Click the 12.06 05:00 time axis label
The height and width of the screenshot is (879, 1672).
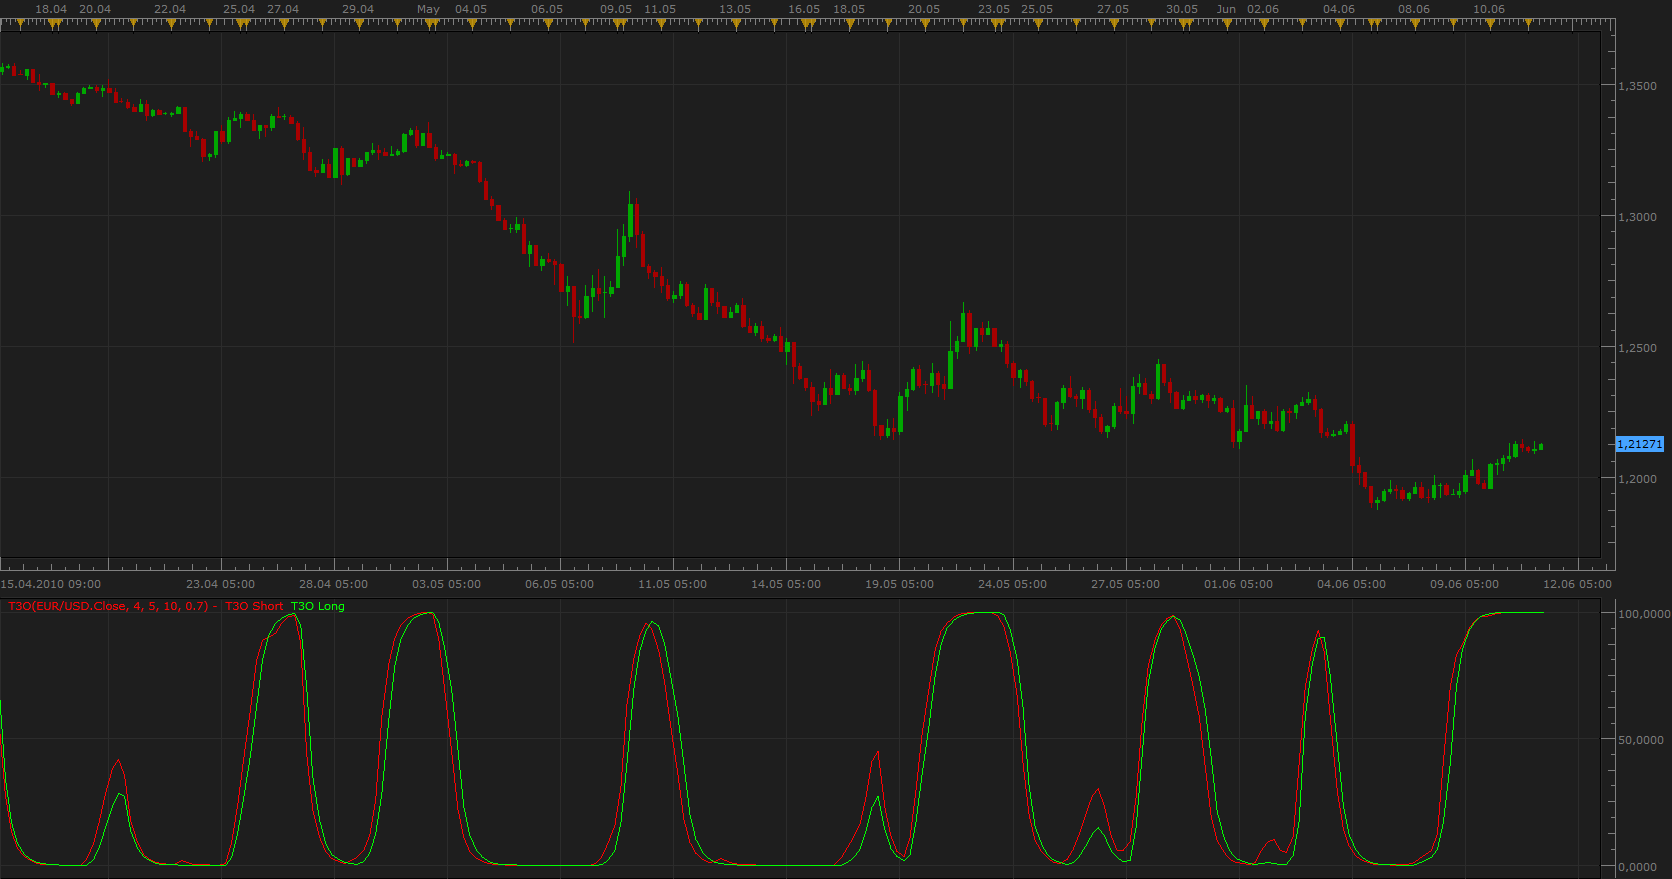point(1578,584)
